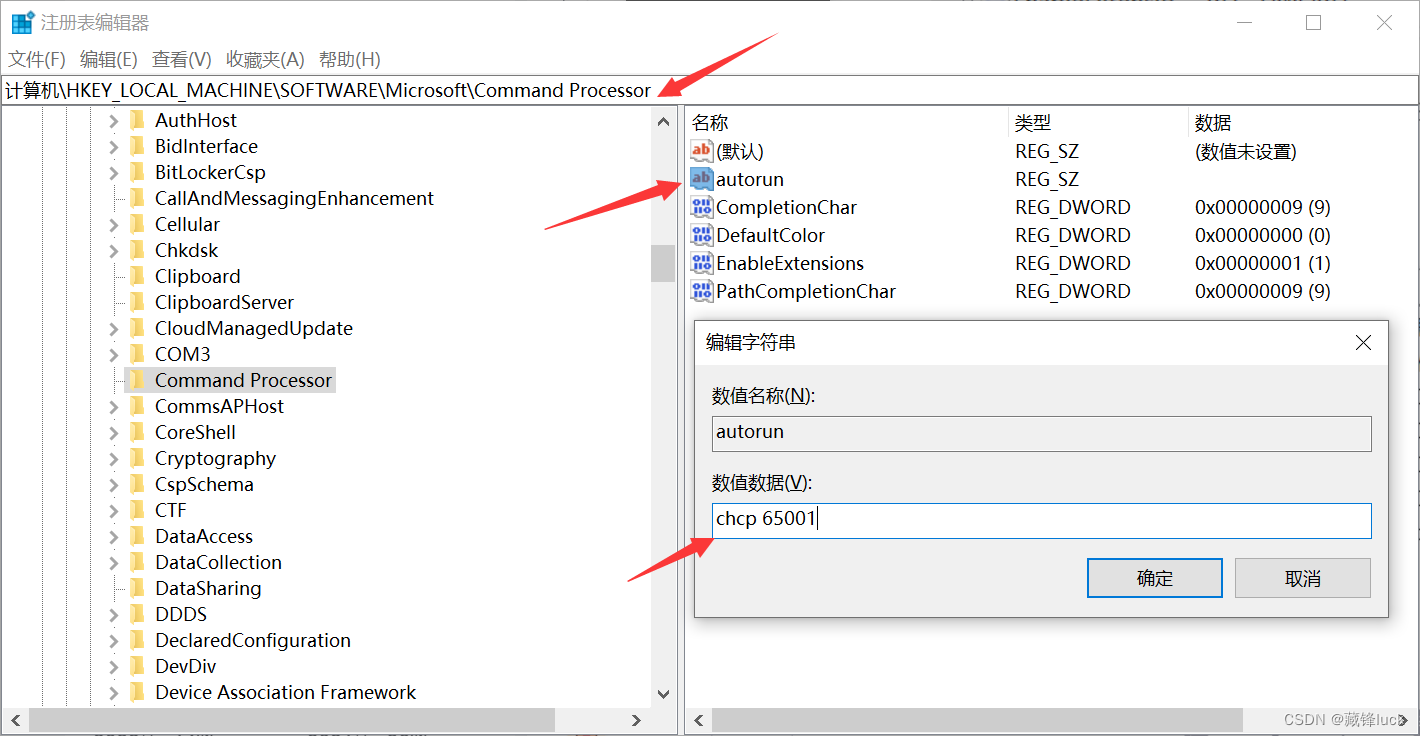Screen dimensions: 1420x736
Task: Click the tree horizontal scrollbar thumb
Action: click(291, 720)
